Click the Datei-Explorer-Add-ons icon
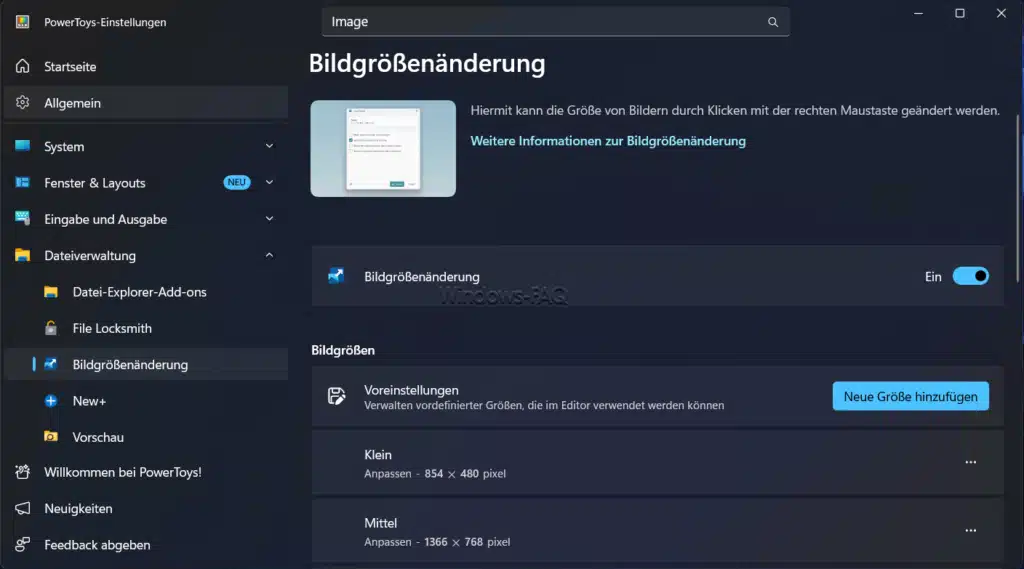 click(51, 291)
